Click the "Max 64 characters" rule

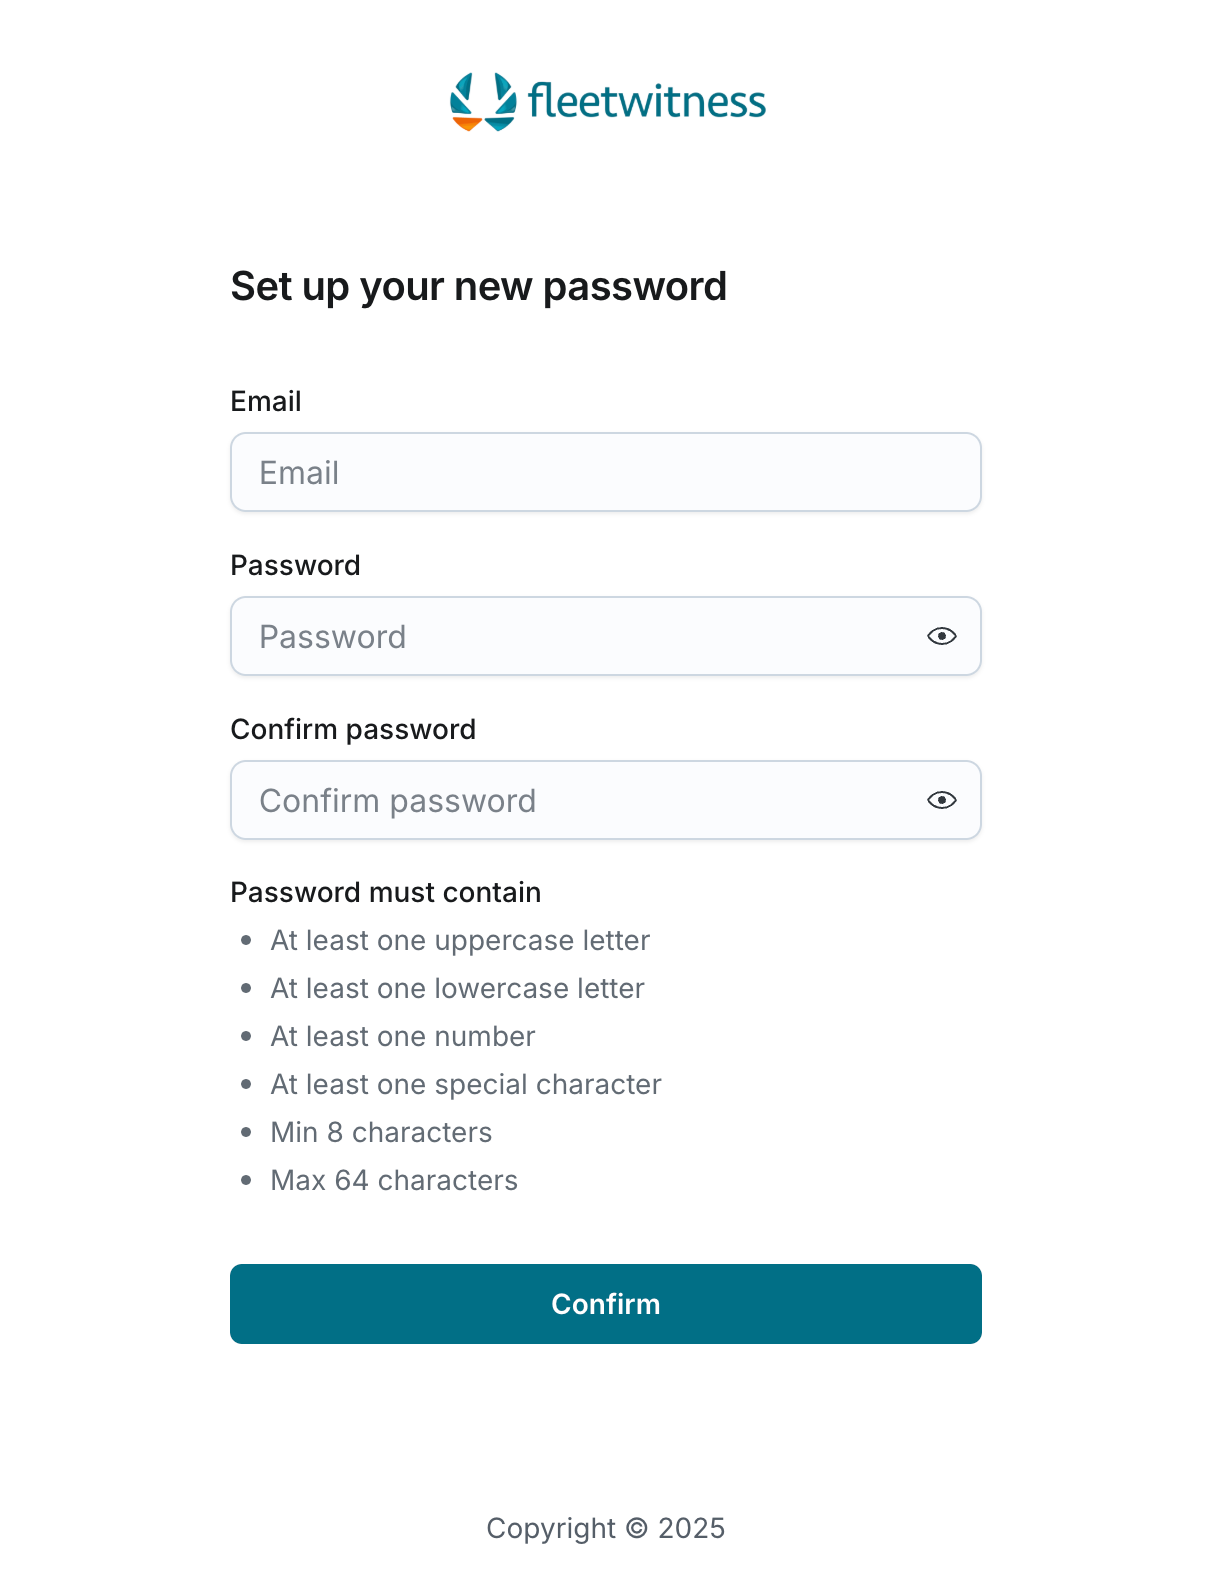coord(394,1180)
